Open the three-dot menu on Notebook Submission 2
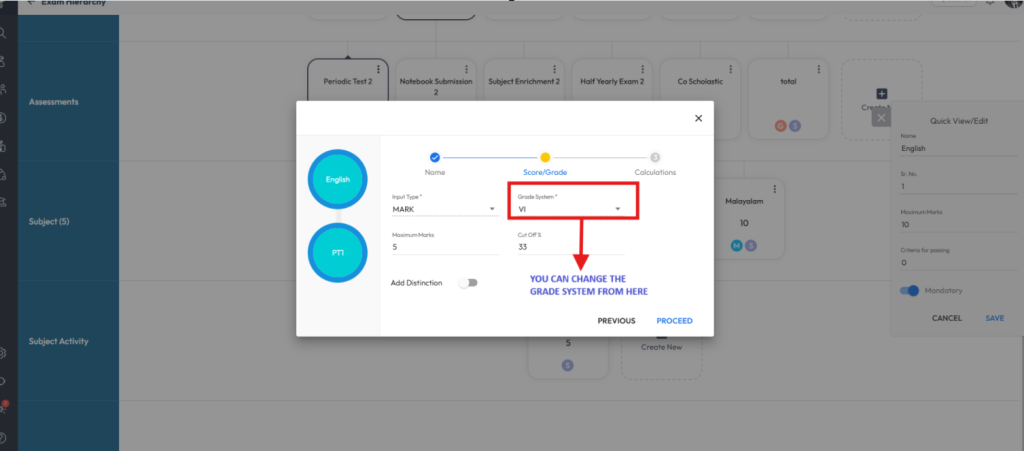The width and height of the screenshot is (1024, 451). pos(467,69)
